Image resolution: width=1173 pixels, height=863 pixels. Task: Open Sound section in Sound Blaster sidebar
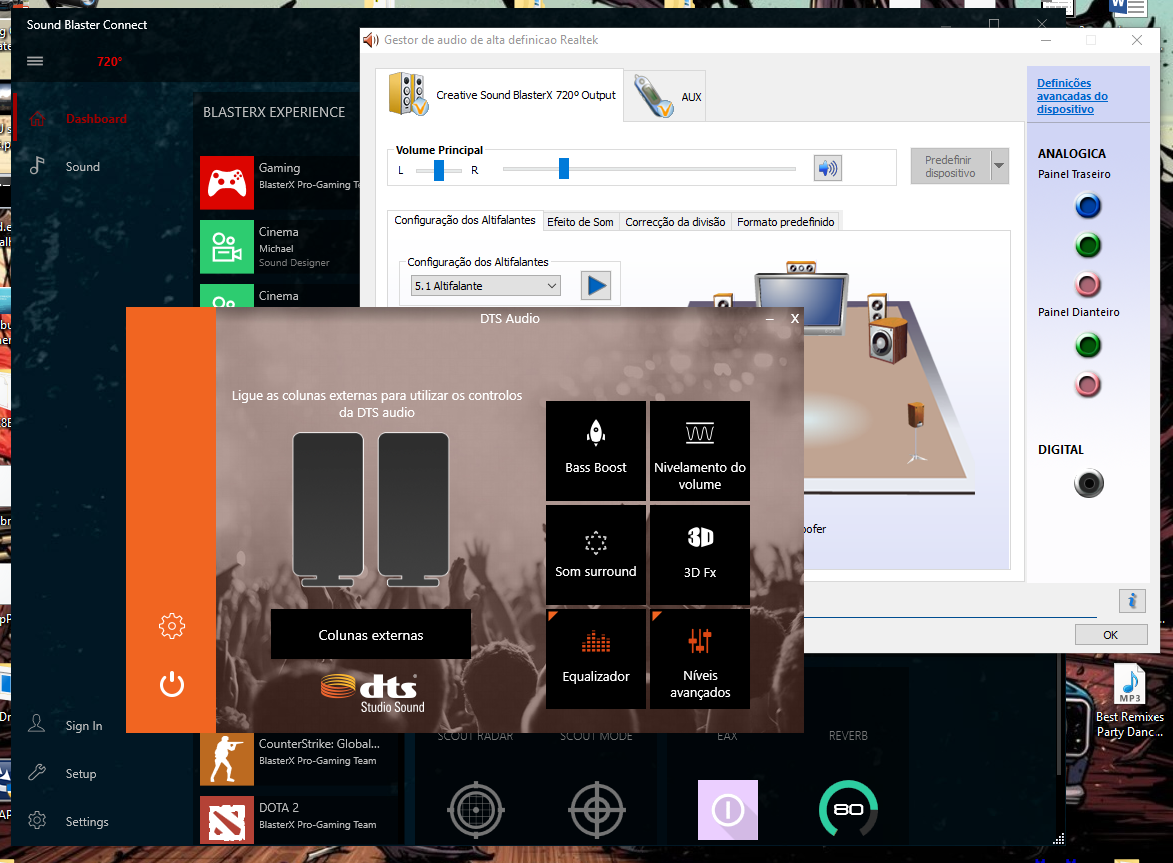82,167
